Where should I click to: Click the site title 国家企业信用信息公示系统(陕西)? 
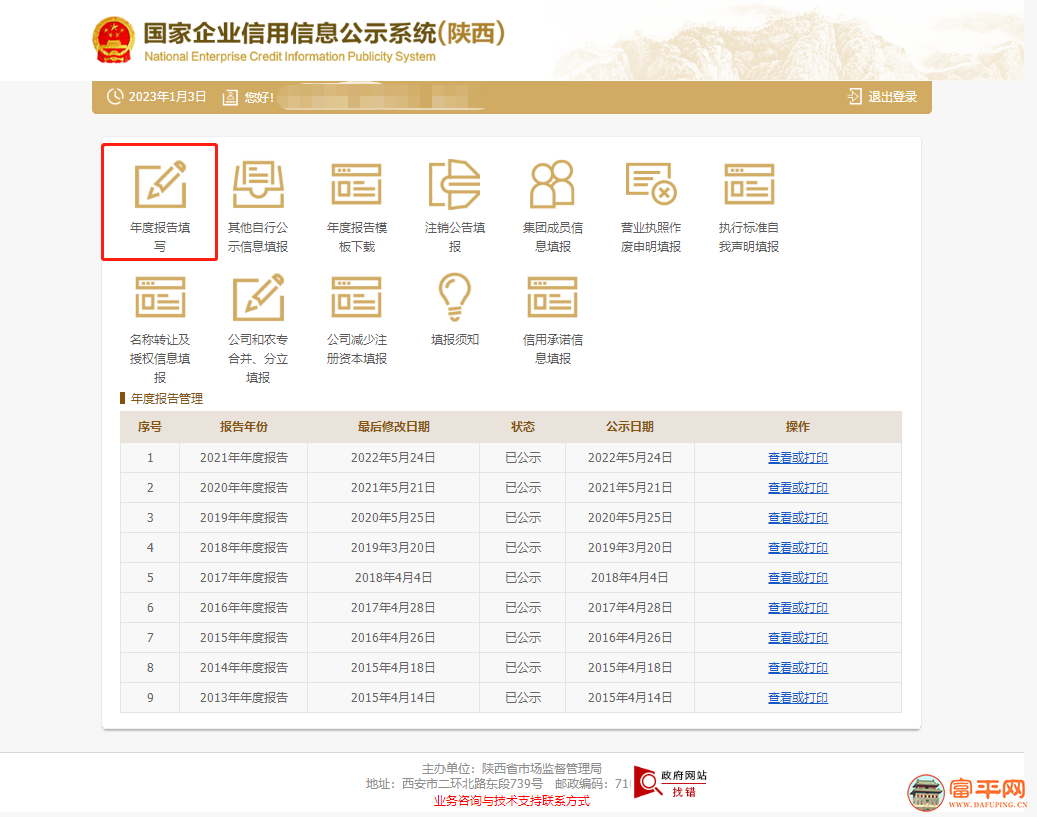click(x=324, y=33)
